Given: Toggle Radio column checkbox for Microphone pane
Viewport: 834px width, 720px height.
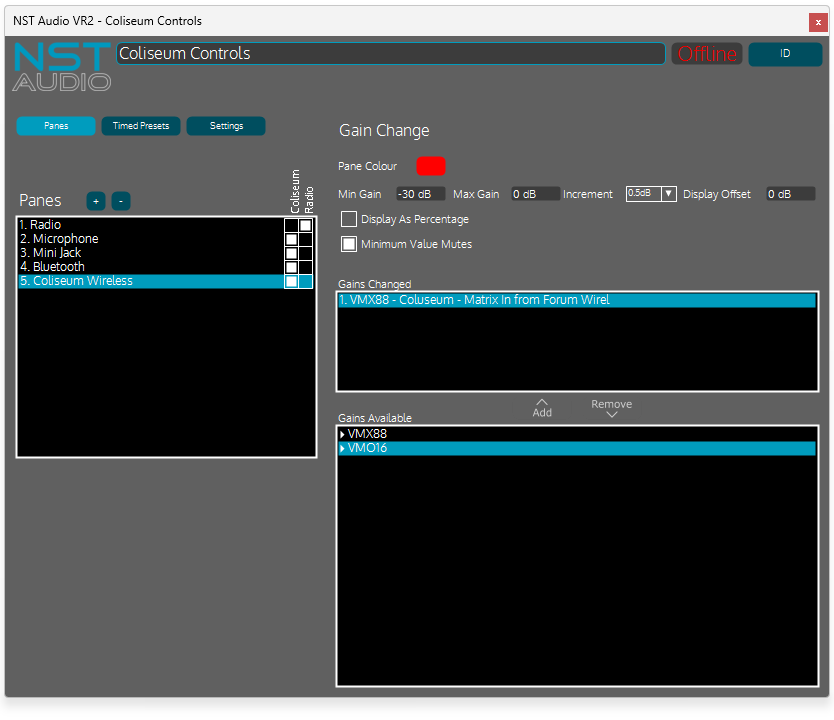Looking at the screenshot, I should tap(305, 240).
